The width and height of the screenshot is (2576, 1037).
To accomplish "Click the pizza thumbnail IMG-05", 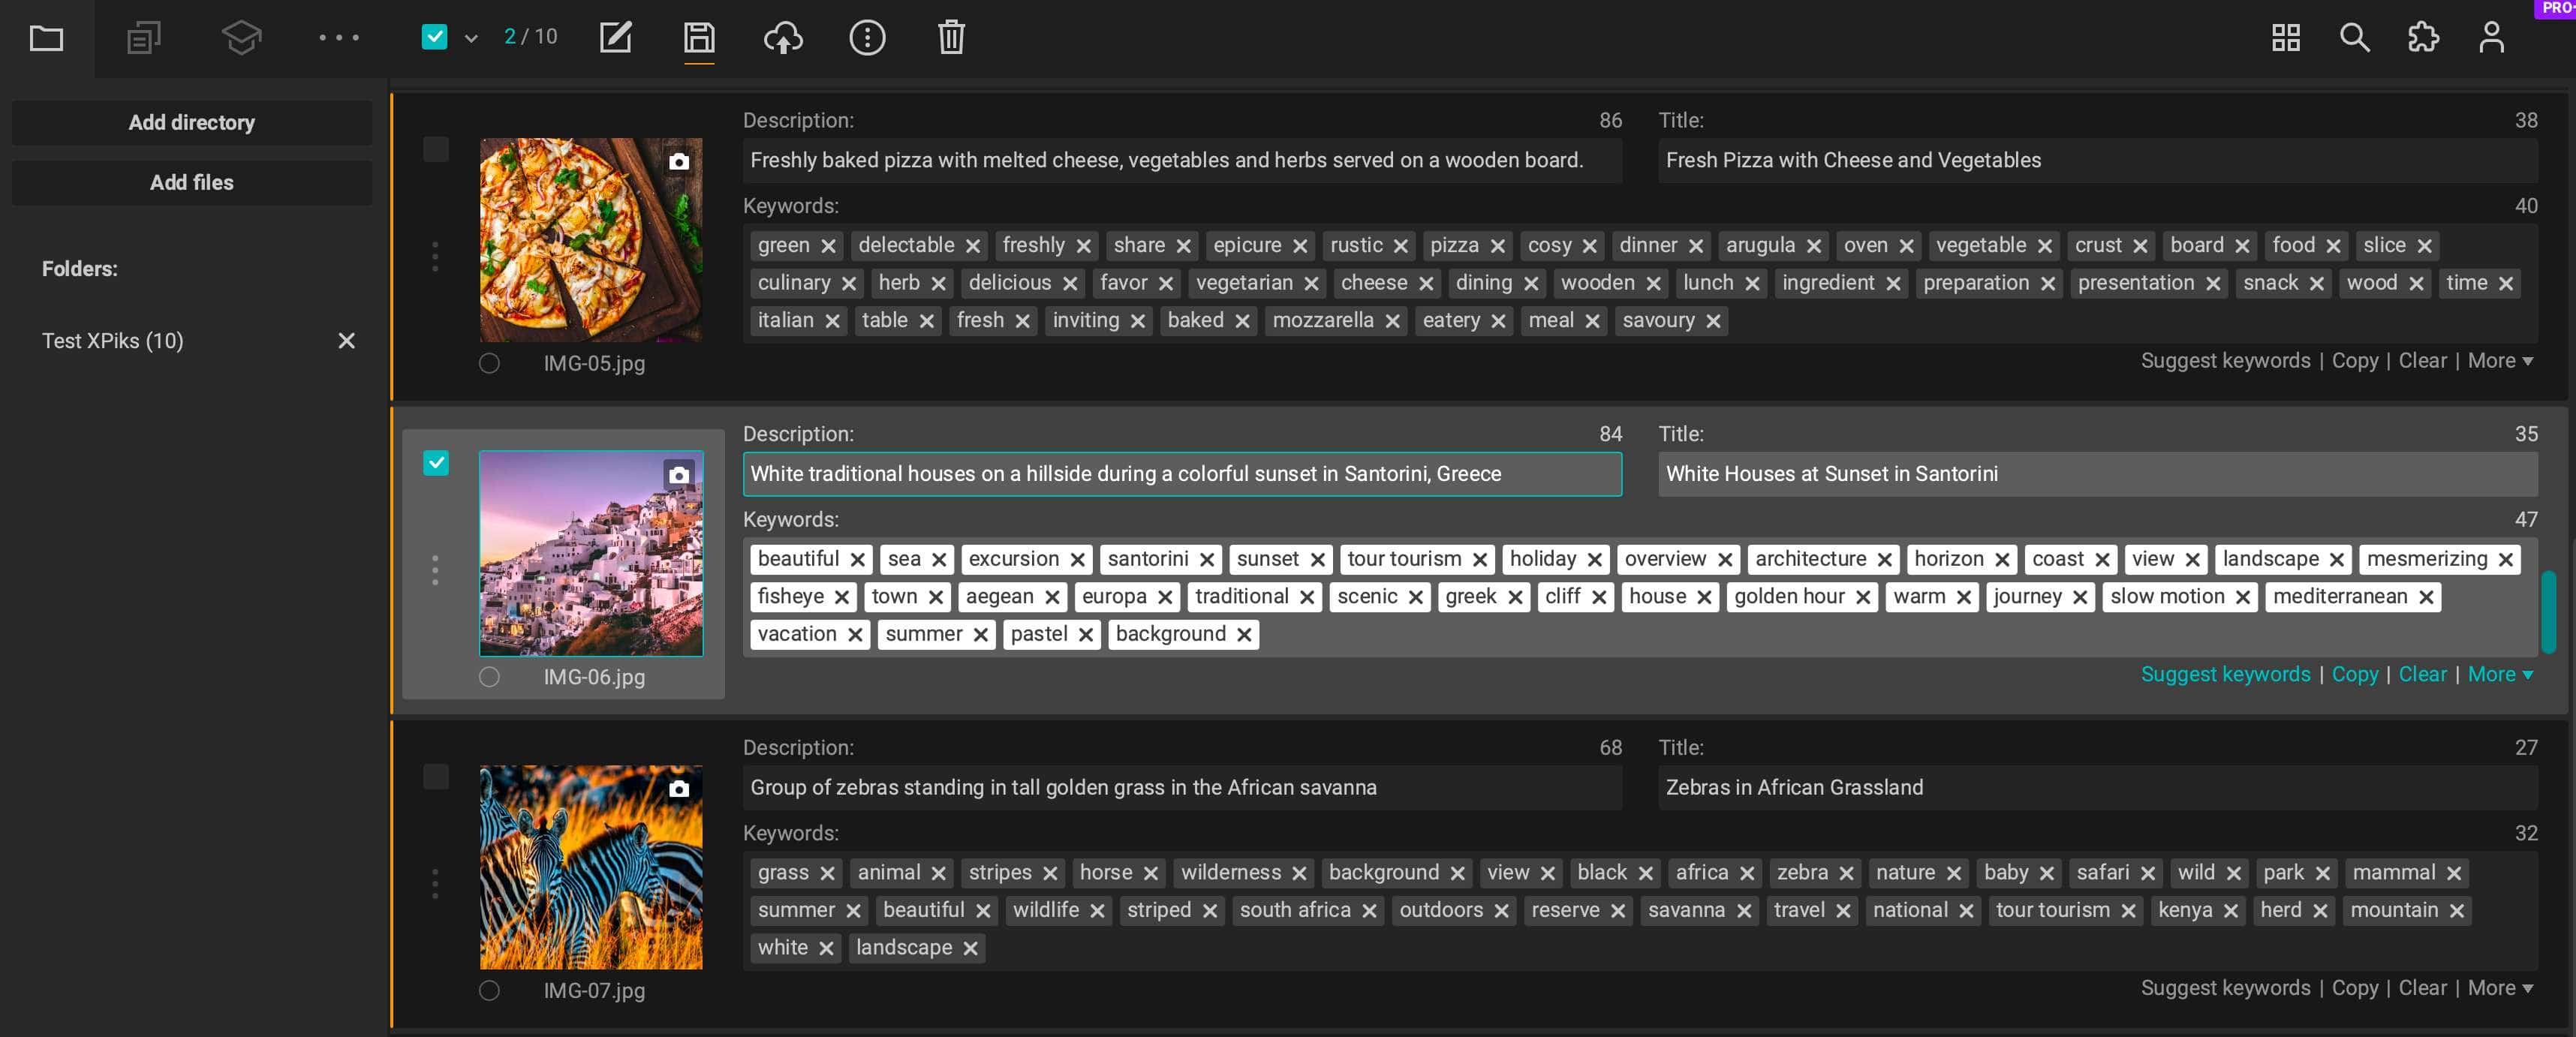I will click(x=590, y=240).
